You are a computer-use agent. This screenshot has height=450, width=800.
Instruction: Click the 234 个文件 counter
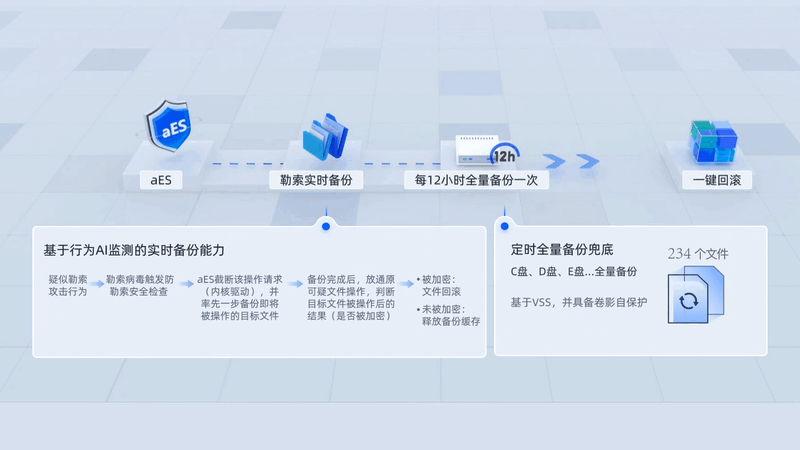point(698,254)
